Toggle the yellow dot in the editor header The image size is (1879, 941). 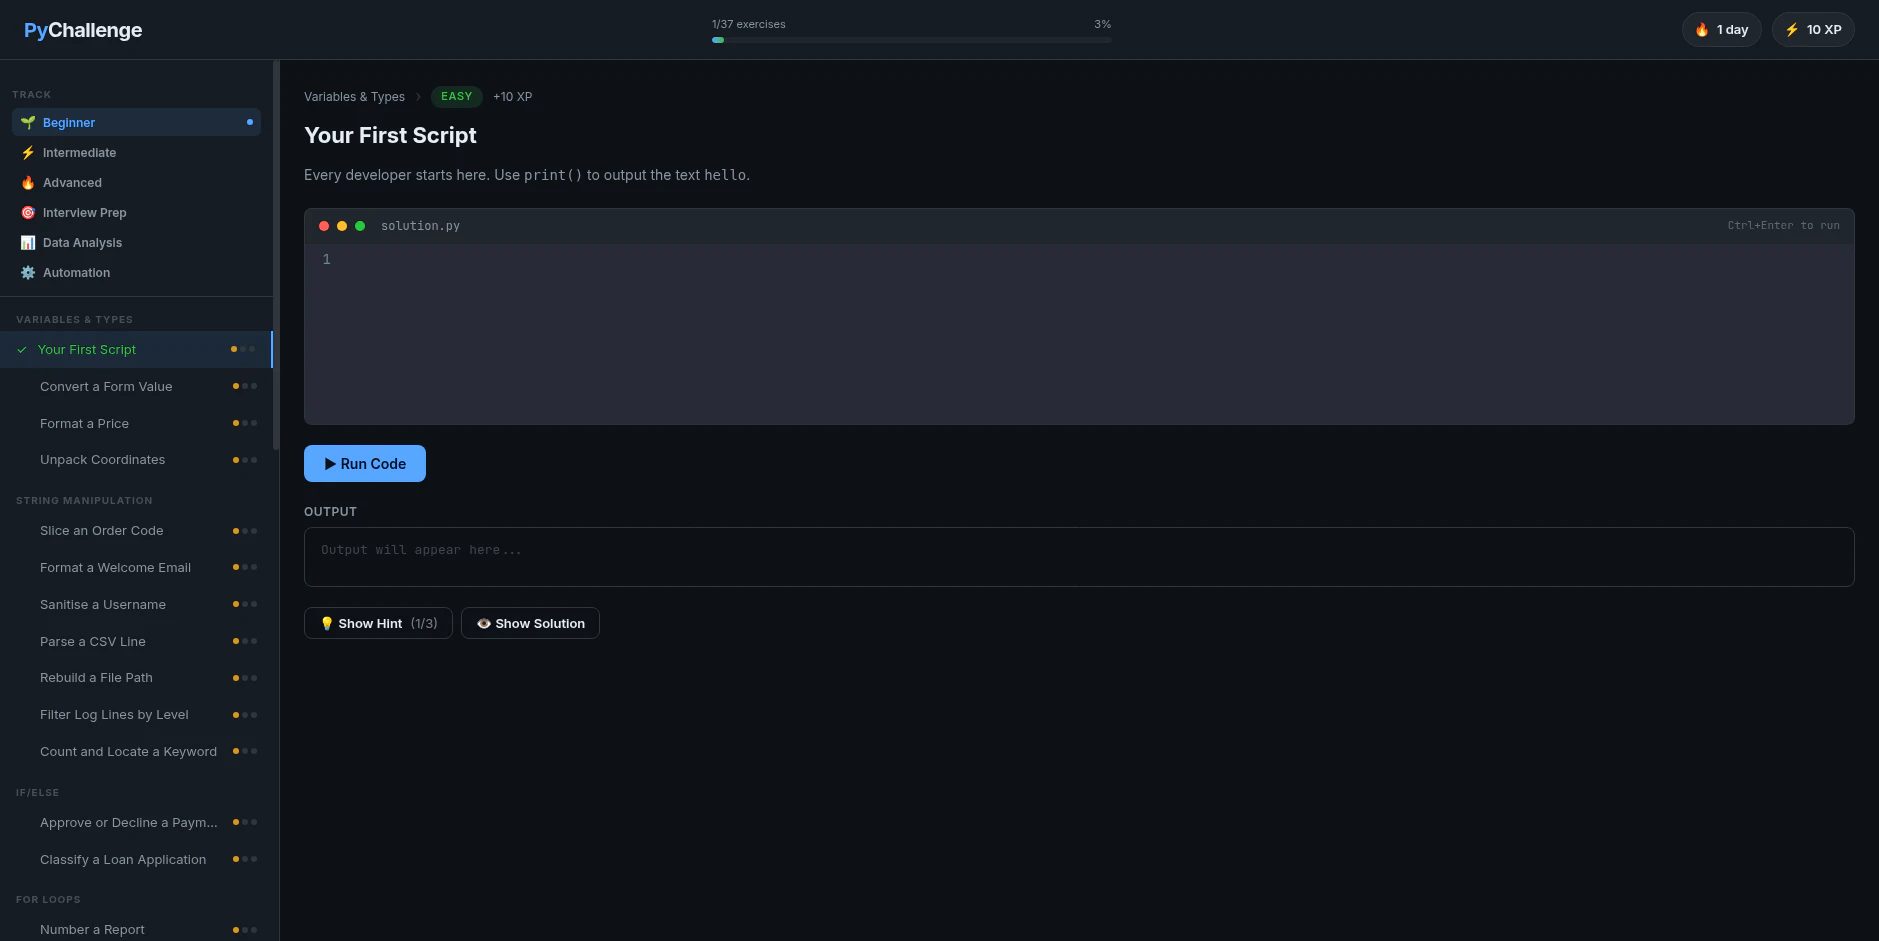[341, 225]
